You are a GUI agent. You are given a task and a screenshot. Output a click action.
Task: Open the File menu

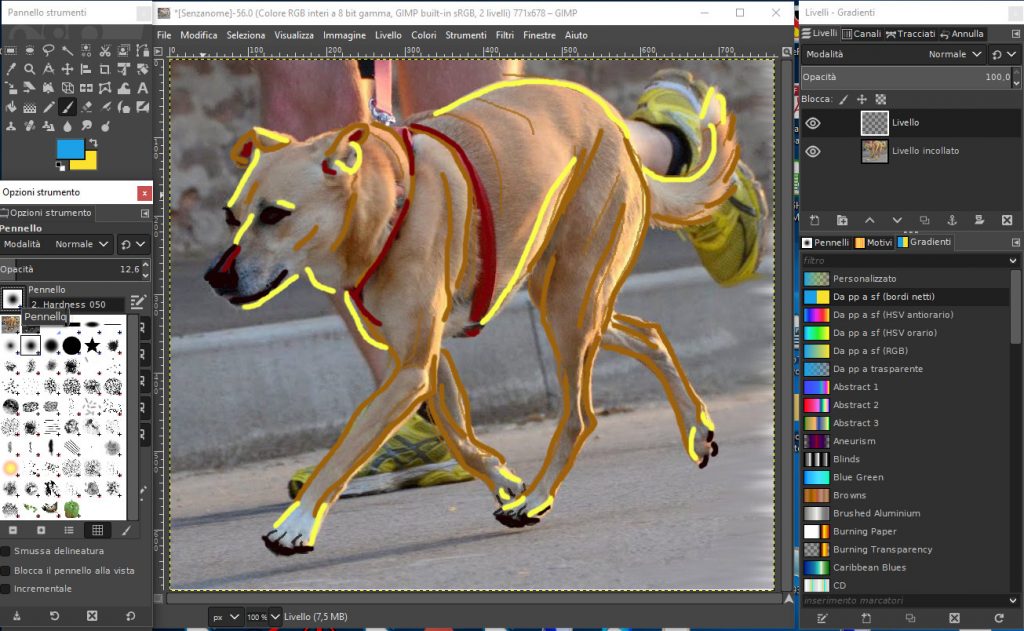pos(164,35)
